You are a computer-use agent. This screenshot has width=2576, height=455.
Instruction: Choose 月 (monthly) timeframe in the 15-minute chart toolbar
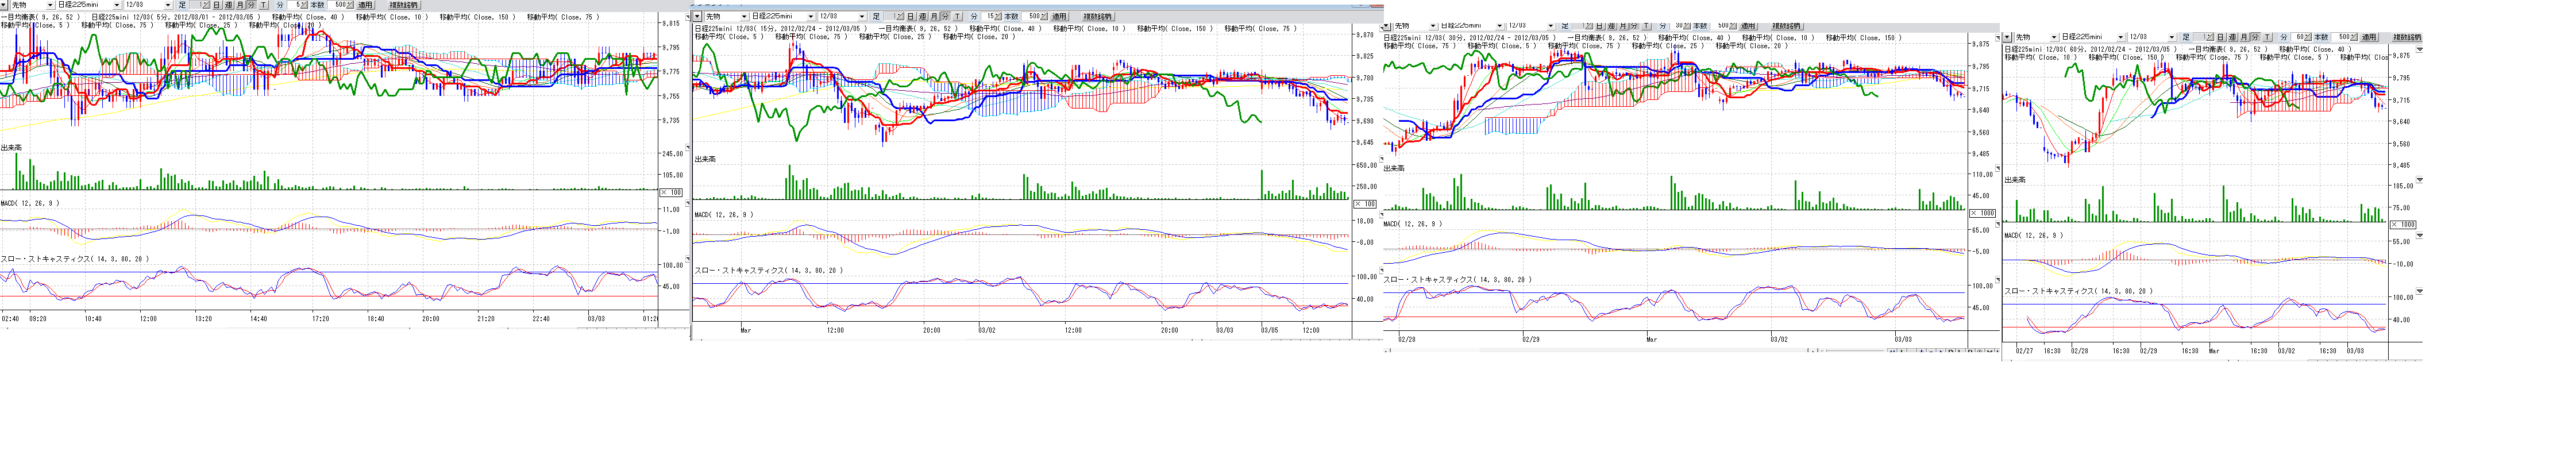click(x=934, y=17)
